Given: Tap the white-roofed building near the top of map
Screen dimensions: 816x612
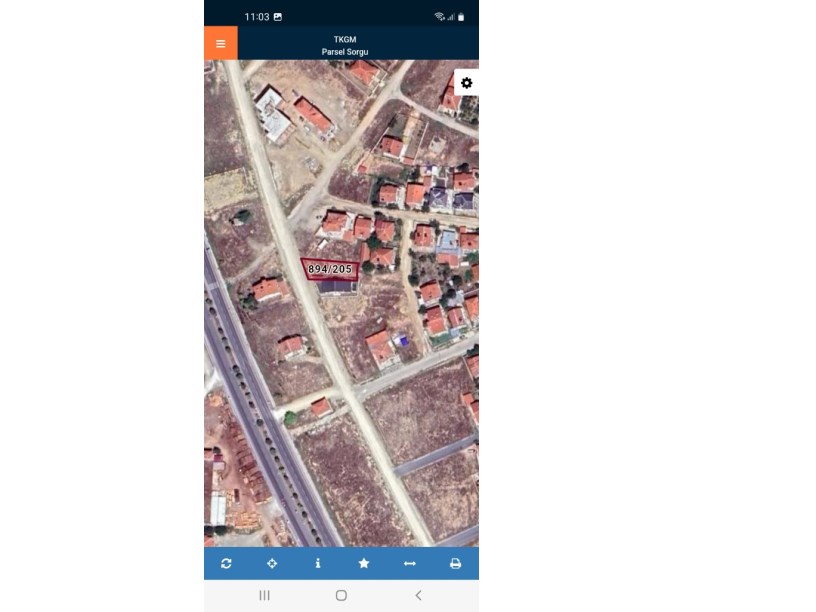Looking at the screenshot, I should pyautogui.click(x=273, y=114).
